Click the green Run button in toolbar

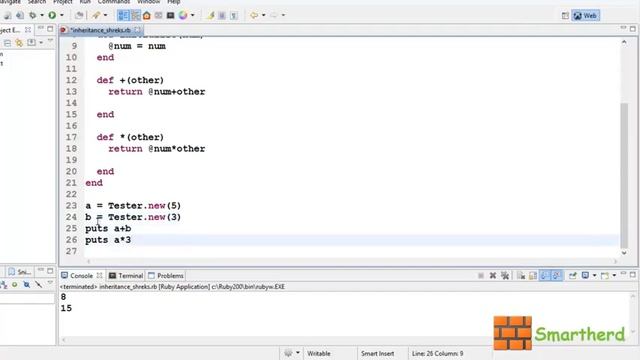coord(52,16)
